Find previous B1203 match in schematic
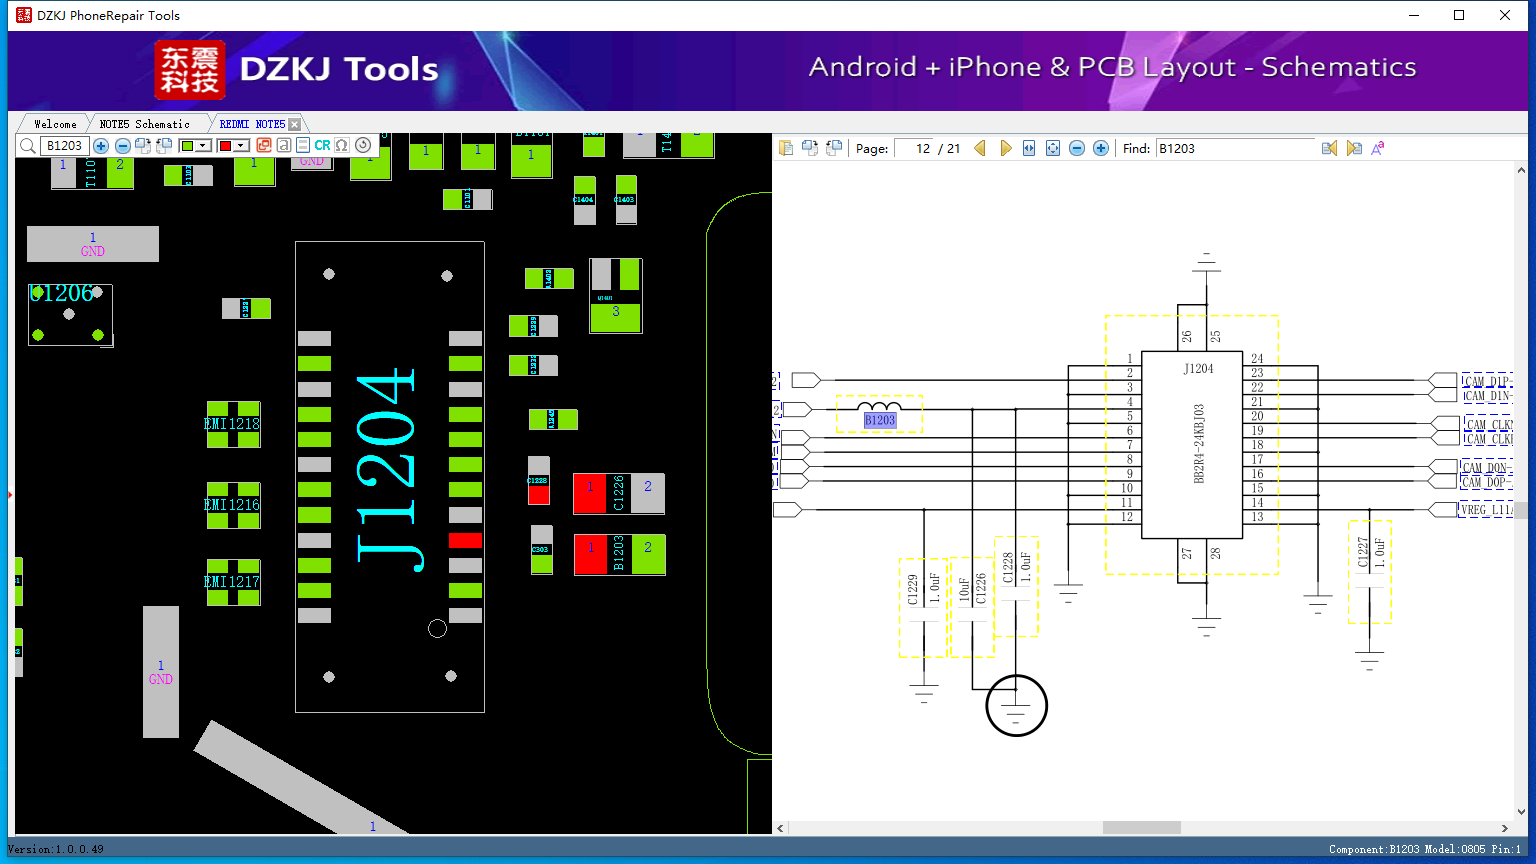 click(1329, 148)
